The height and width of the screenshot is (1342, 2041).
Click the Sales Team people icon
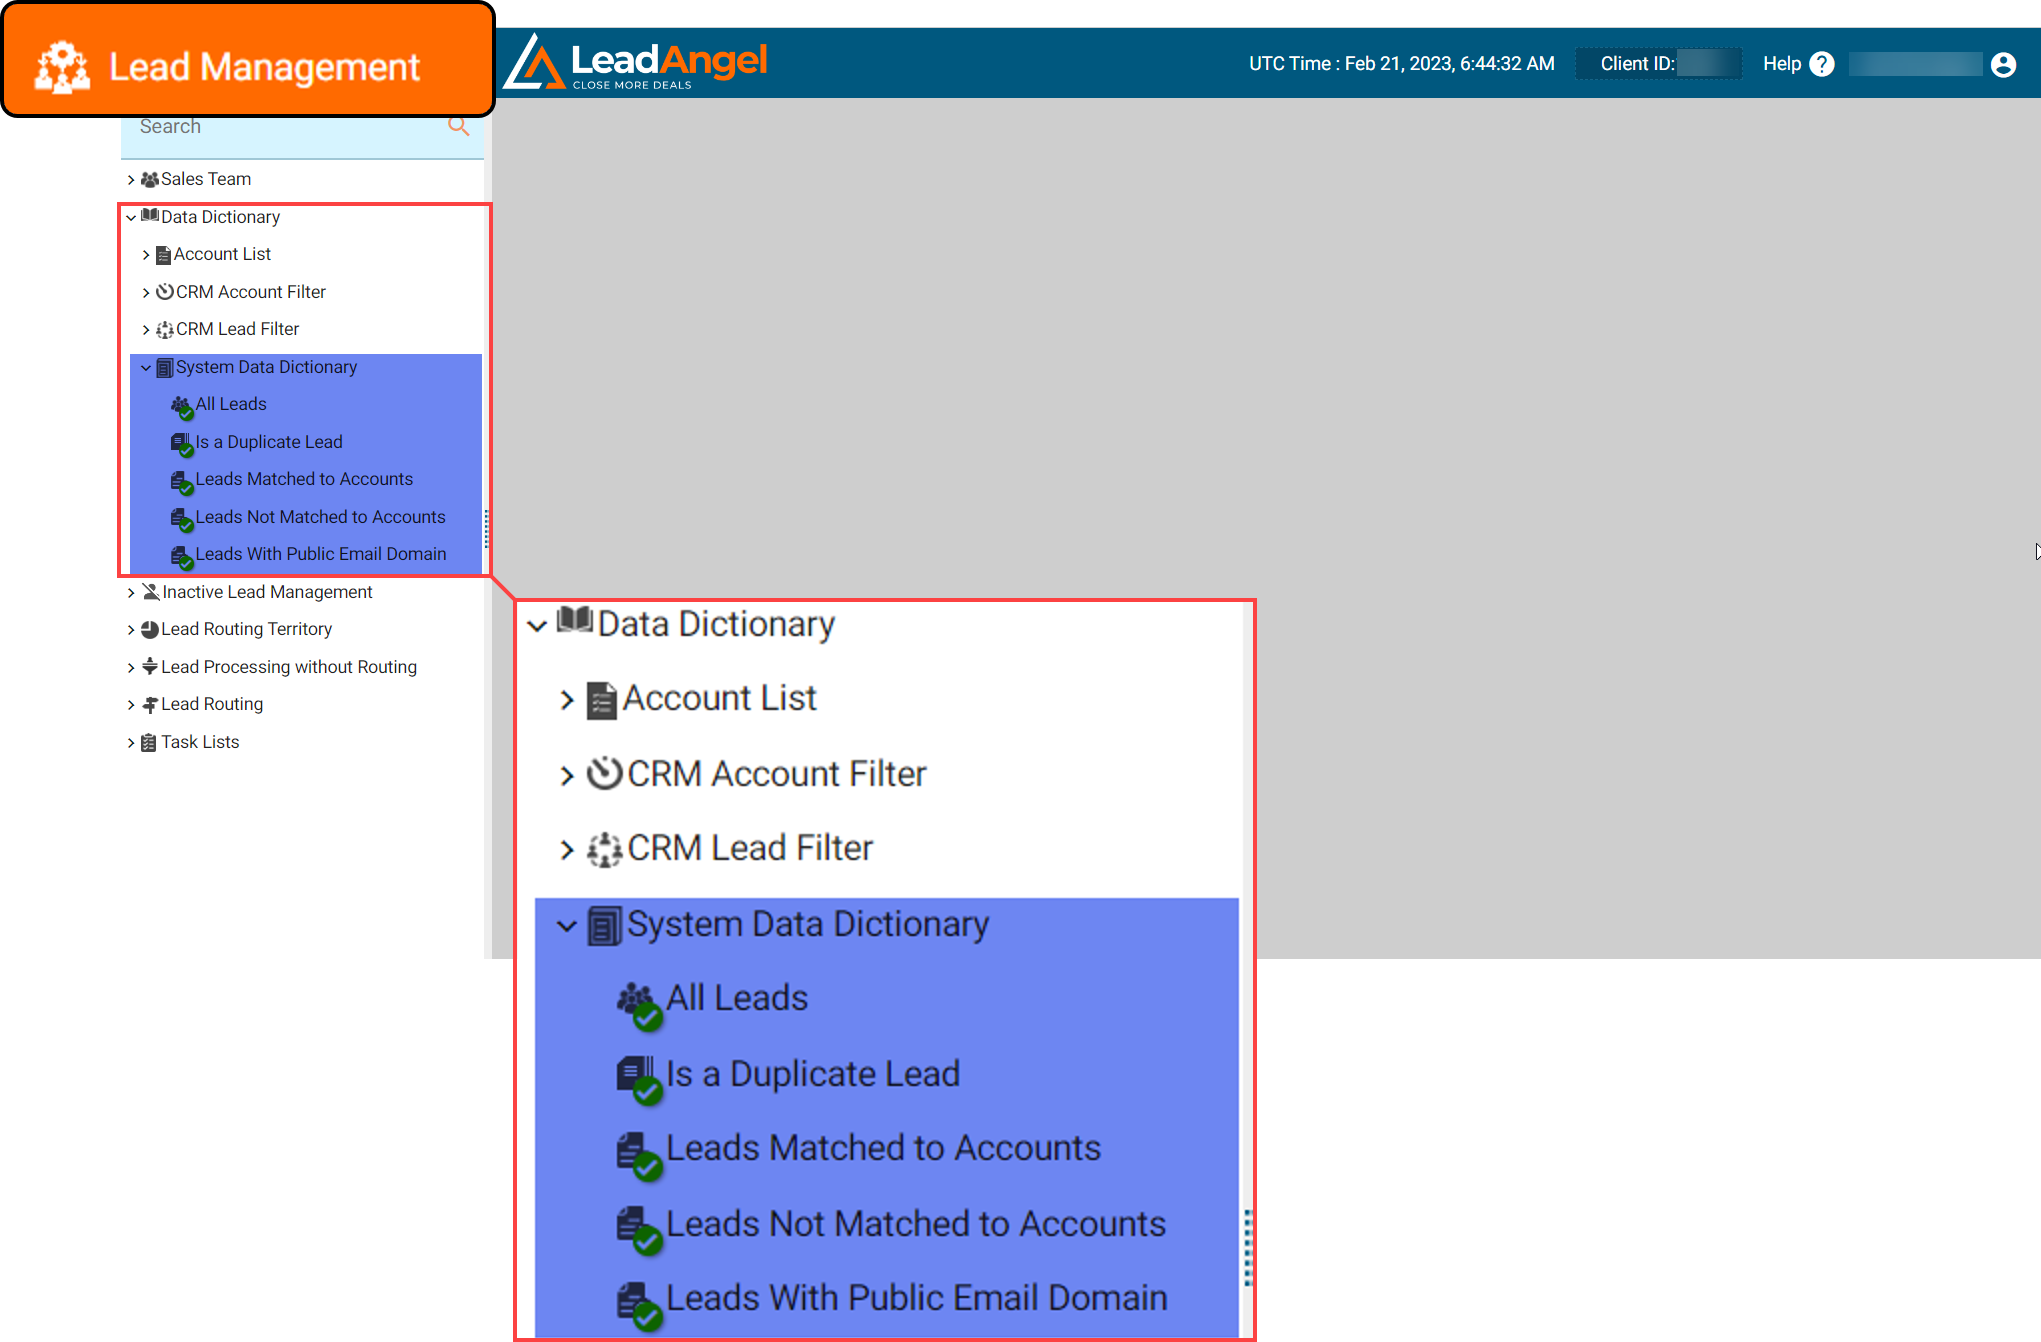150,179
